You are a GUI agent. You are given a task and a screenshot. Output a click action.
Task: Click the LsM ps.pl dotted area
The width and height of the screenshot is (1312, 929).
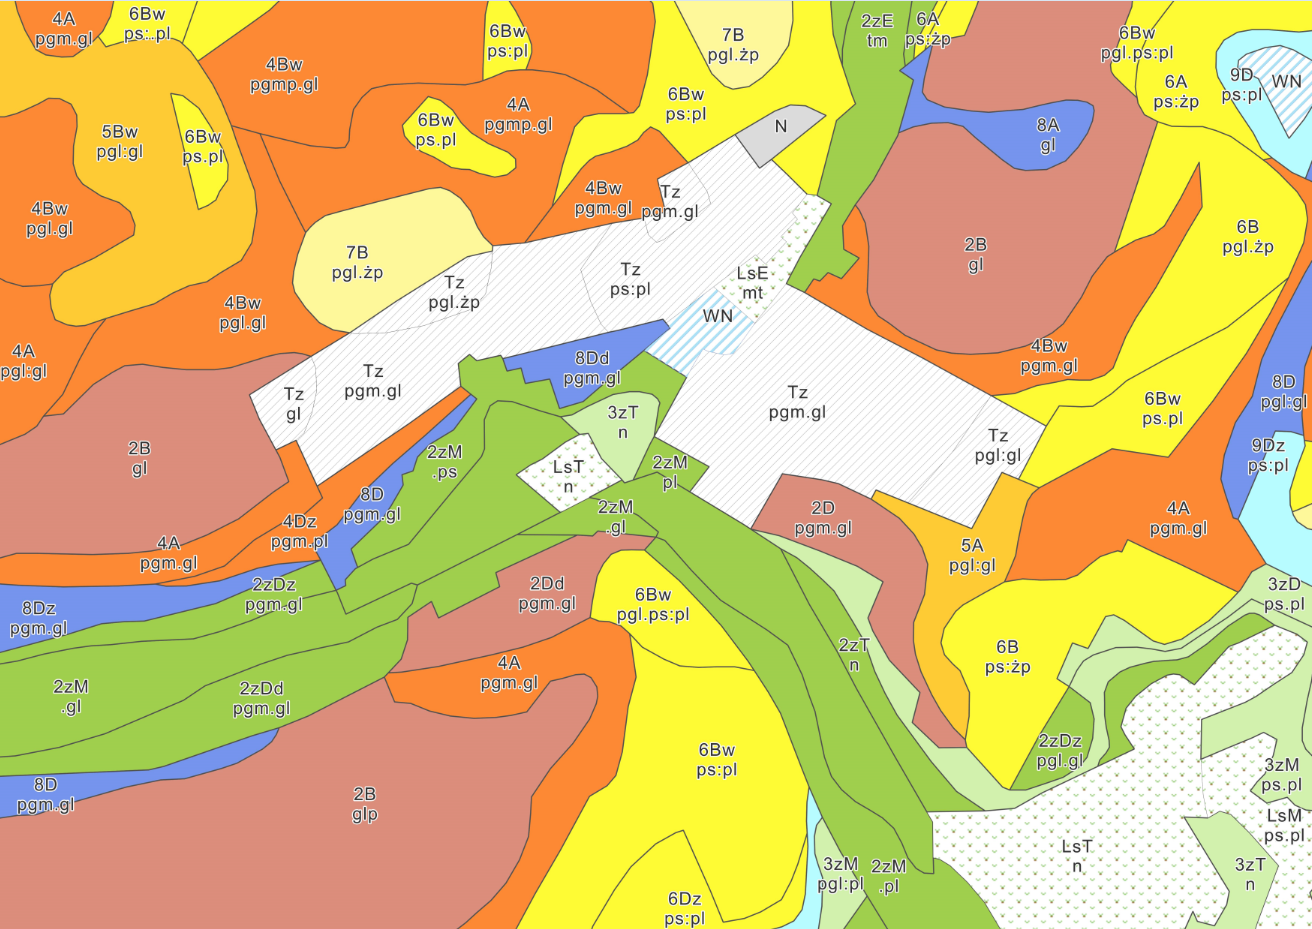pyautogui.click(x=1284, y=826)
